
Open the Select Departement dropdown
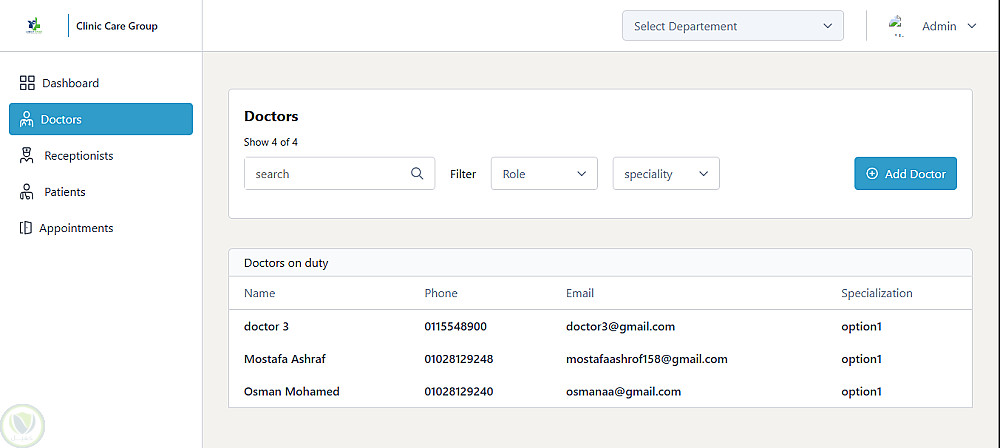pyautogui.click(x=732, y=26)
